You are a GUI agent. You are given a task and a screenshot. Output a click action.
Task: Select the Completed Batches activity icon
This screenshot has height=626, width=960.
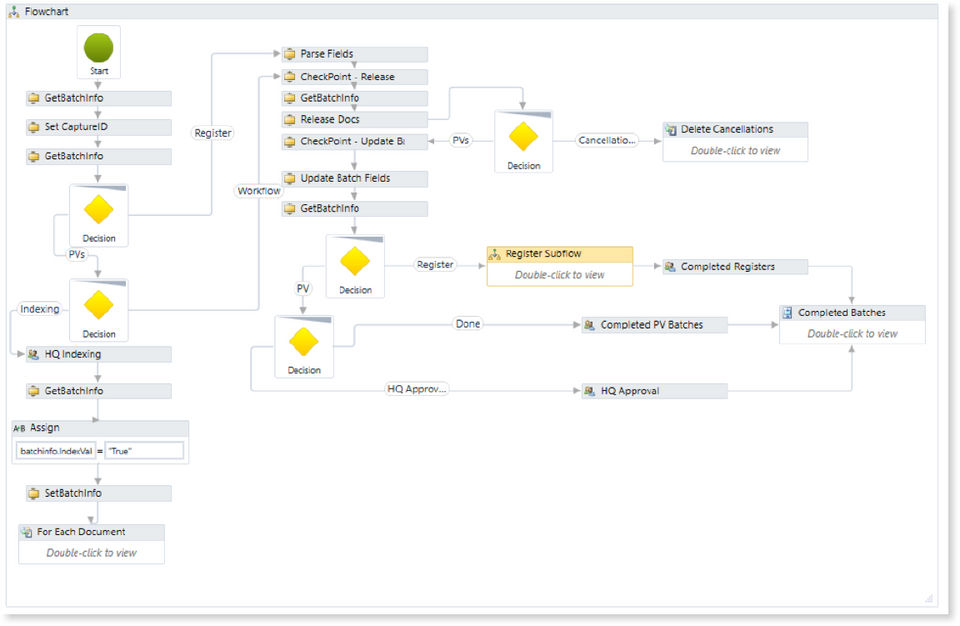click(x=788, y=313)
